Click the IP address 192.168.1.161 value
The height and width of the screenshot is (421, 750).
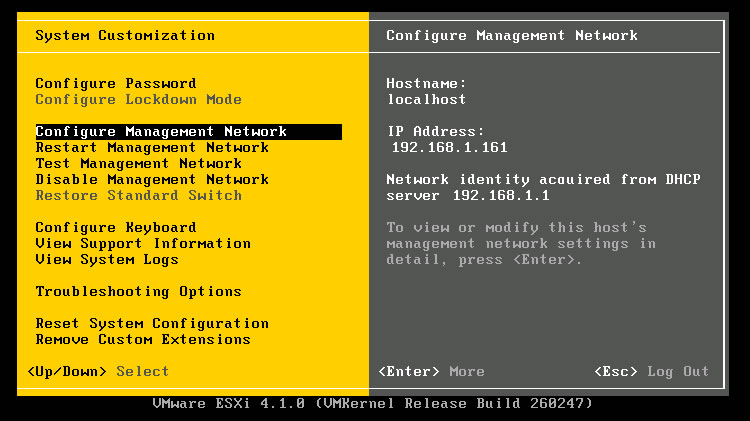(449, 147)
